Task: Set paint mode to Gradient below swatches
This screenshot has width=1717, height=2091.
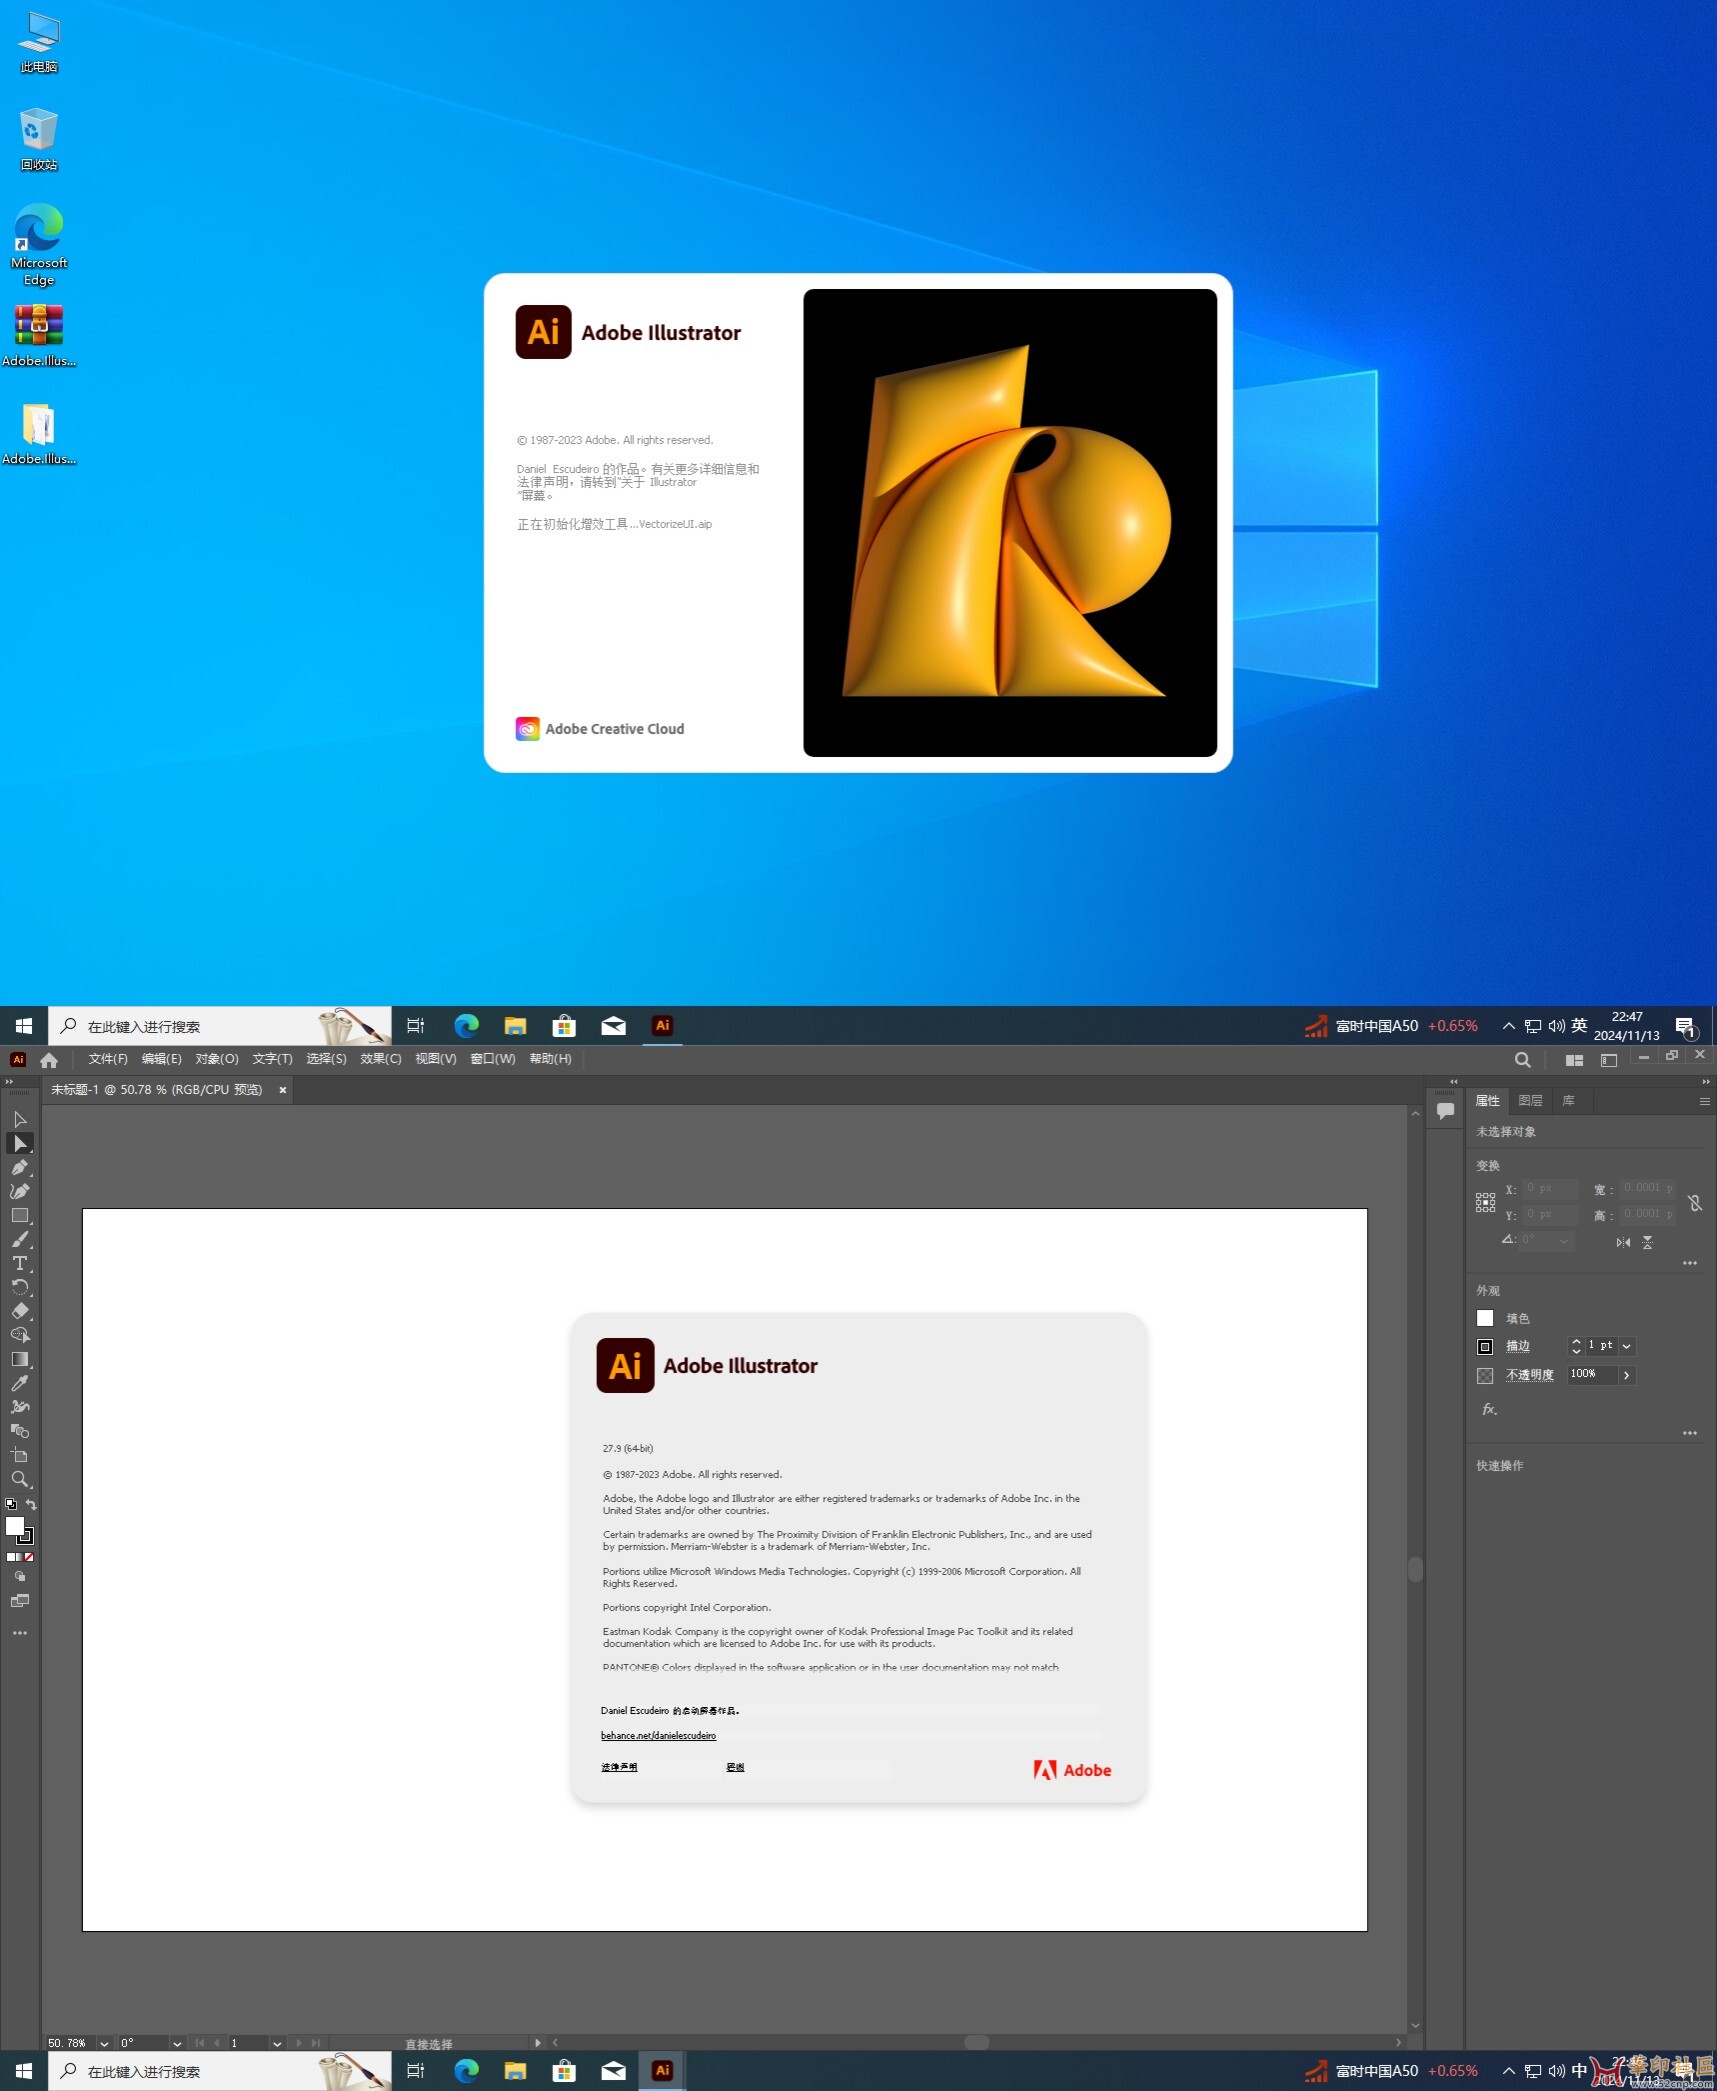Action: pos(19,1557)
